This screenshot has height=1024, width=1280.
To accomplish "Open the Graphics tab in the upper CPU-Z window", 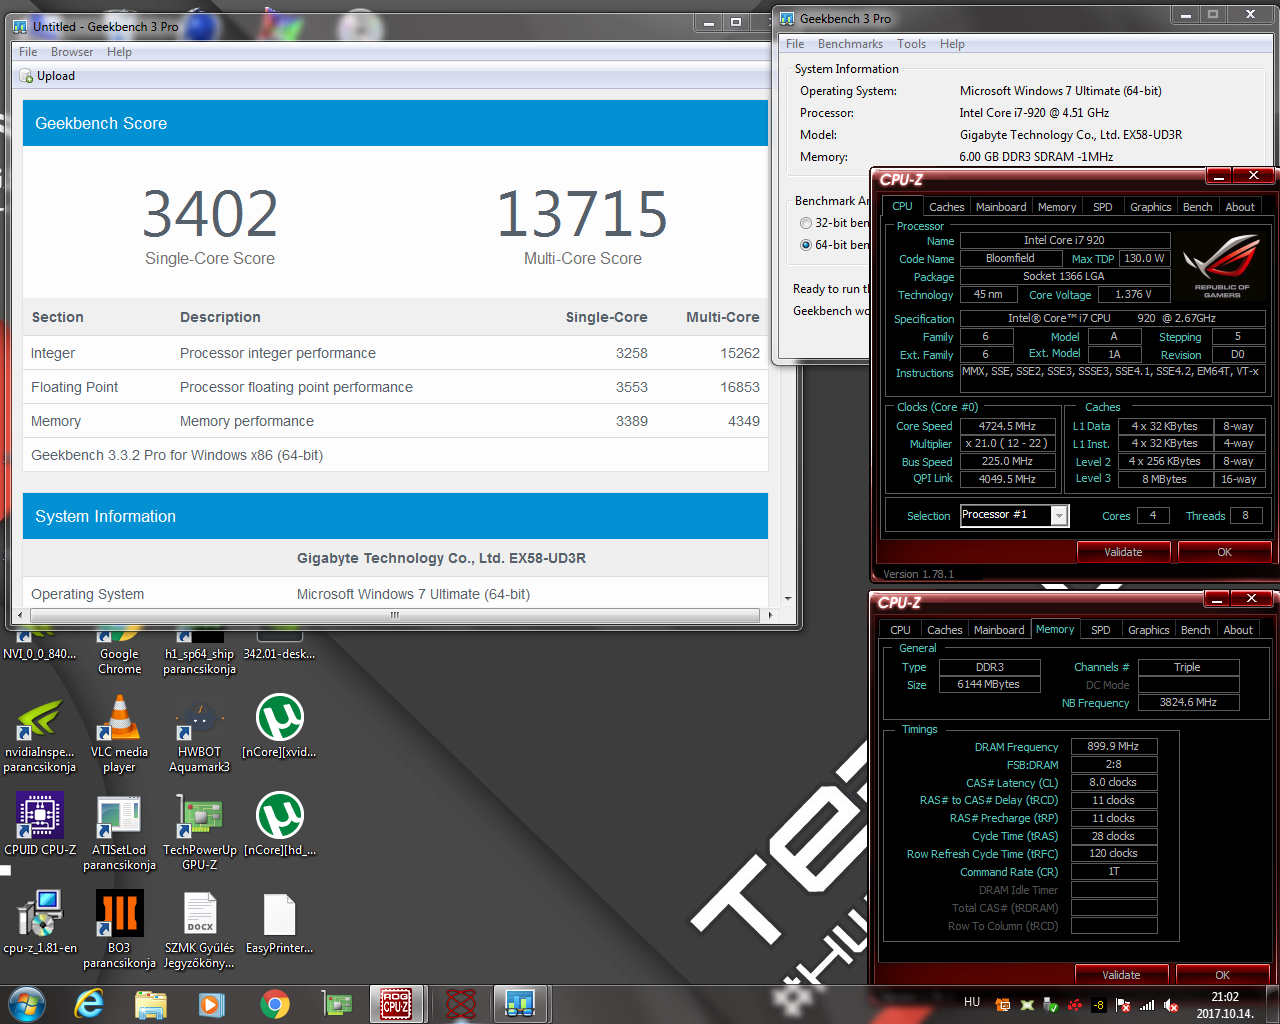I will pos(1150,207).
